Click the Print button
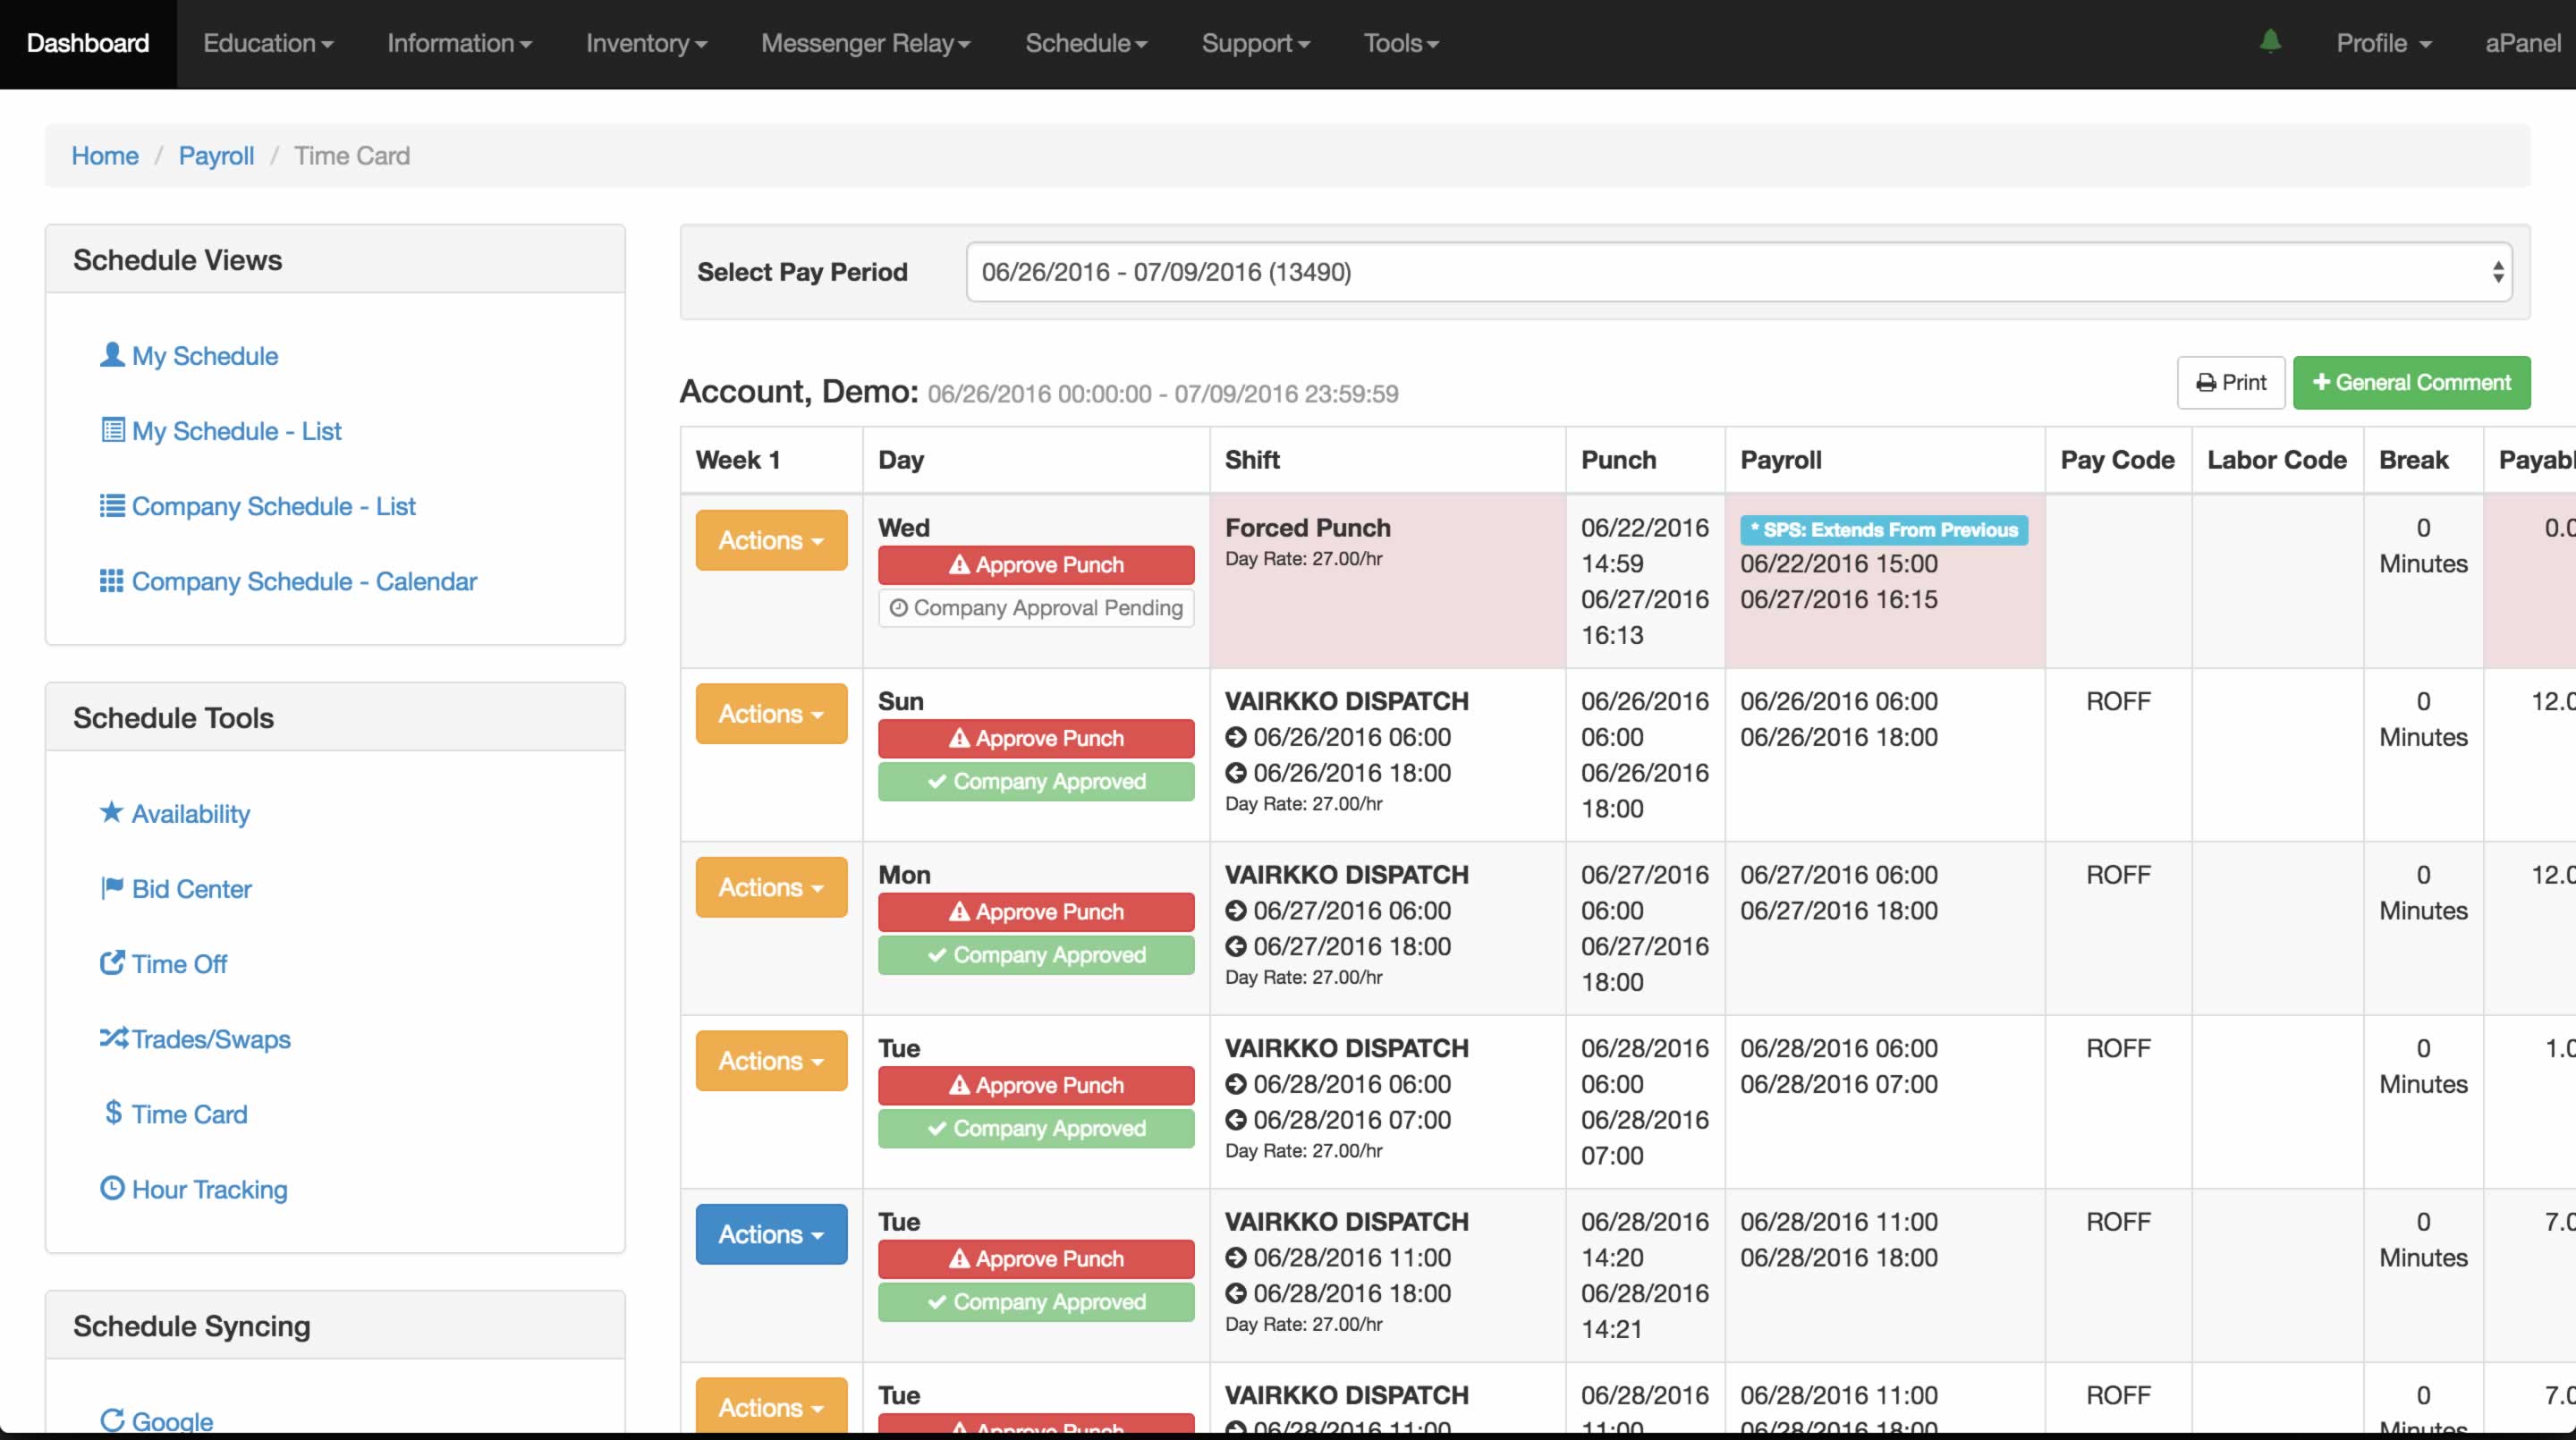Image resolution: width=2576 pixels, height=1440 pixels. (x=2231, y=382)
